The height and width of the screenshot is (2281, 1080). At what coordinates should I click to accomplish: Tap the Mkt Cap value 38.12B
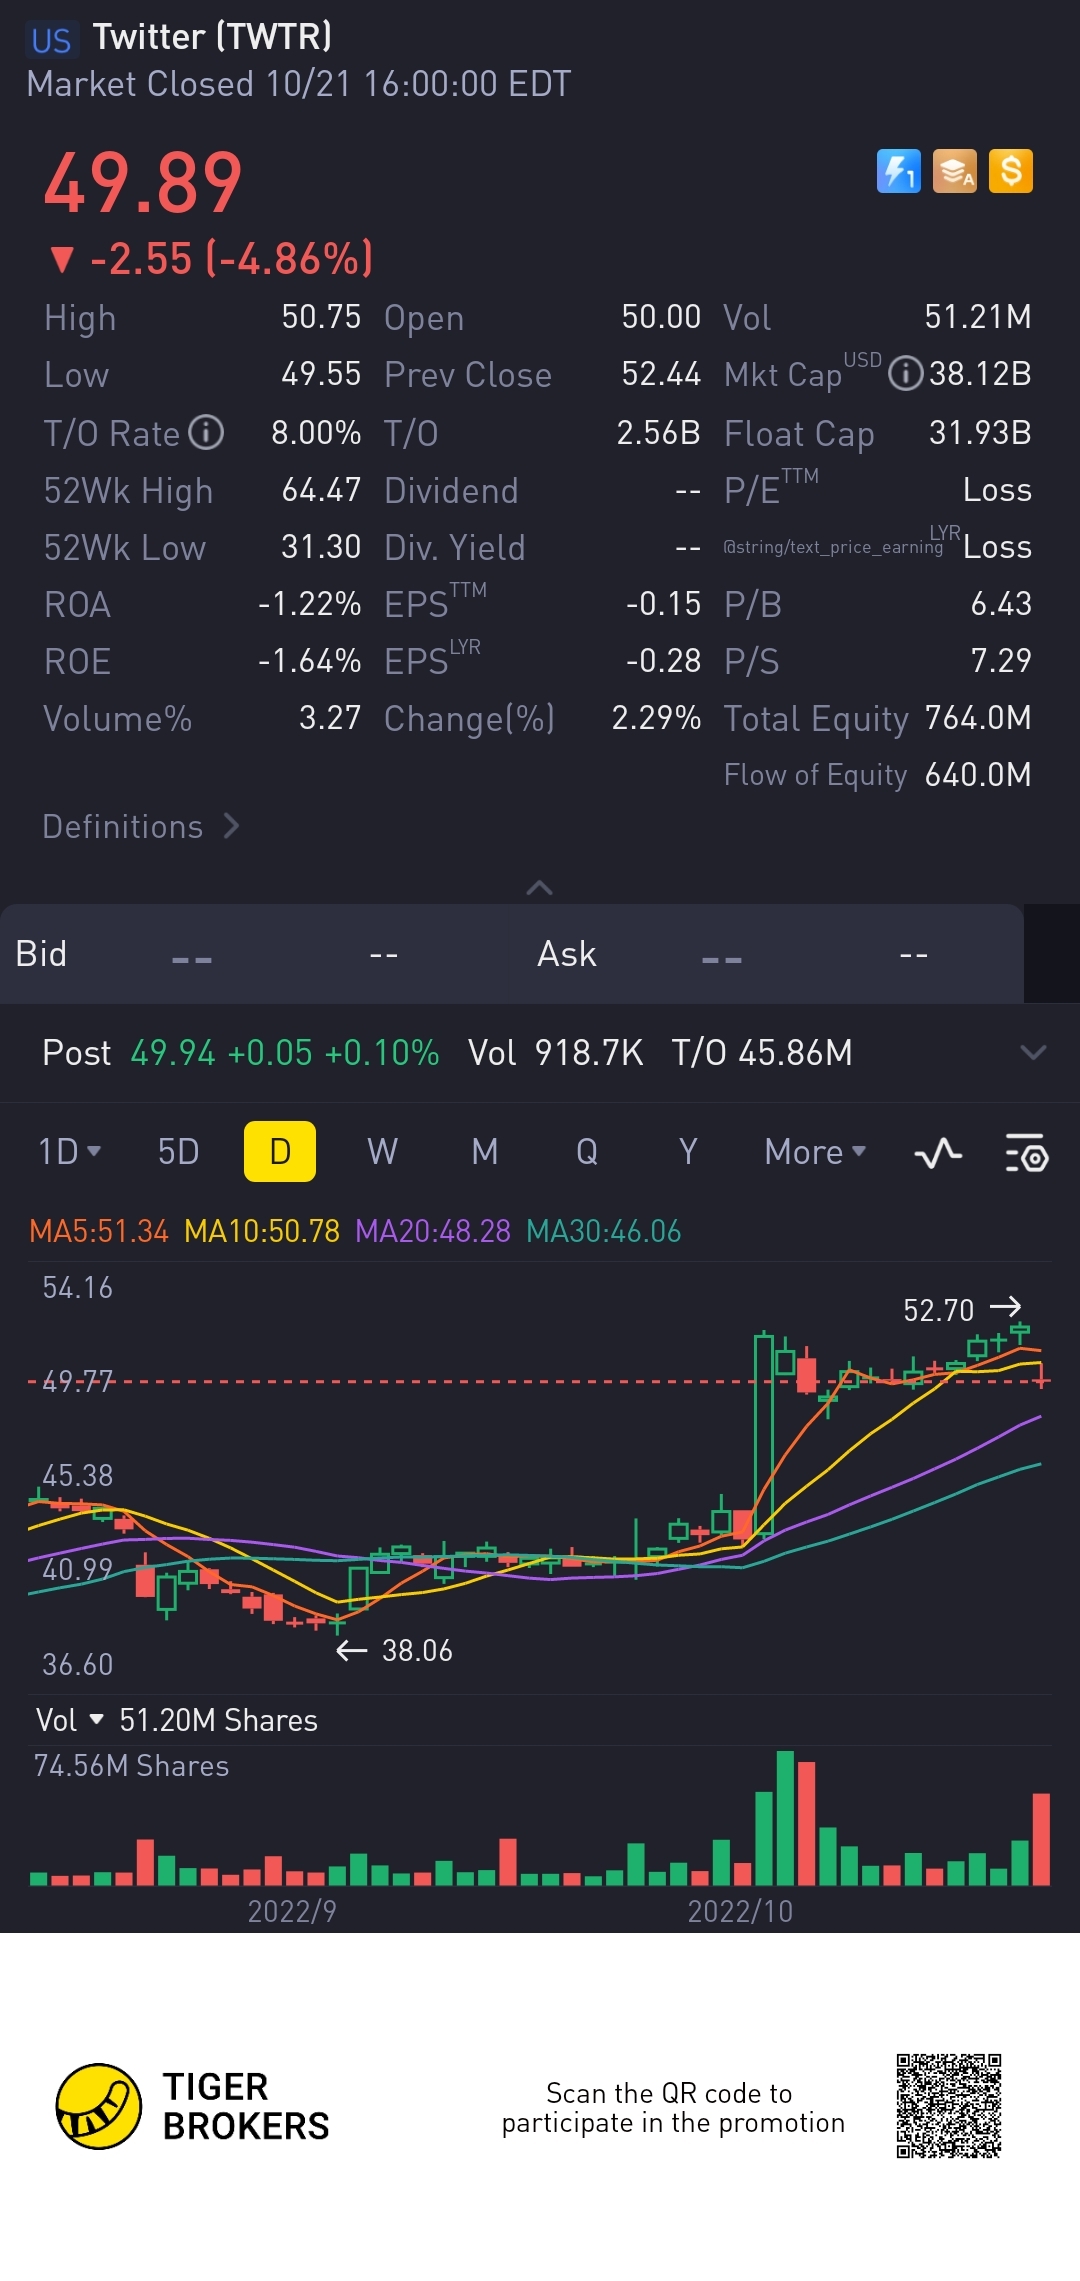pyautogui.click(x=980, y=374)
